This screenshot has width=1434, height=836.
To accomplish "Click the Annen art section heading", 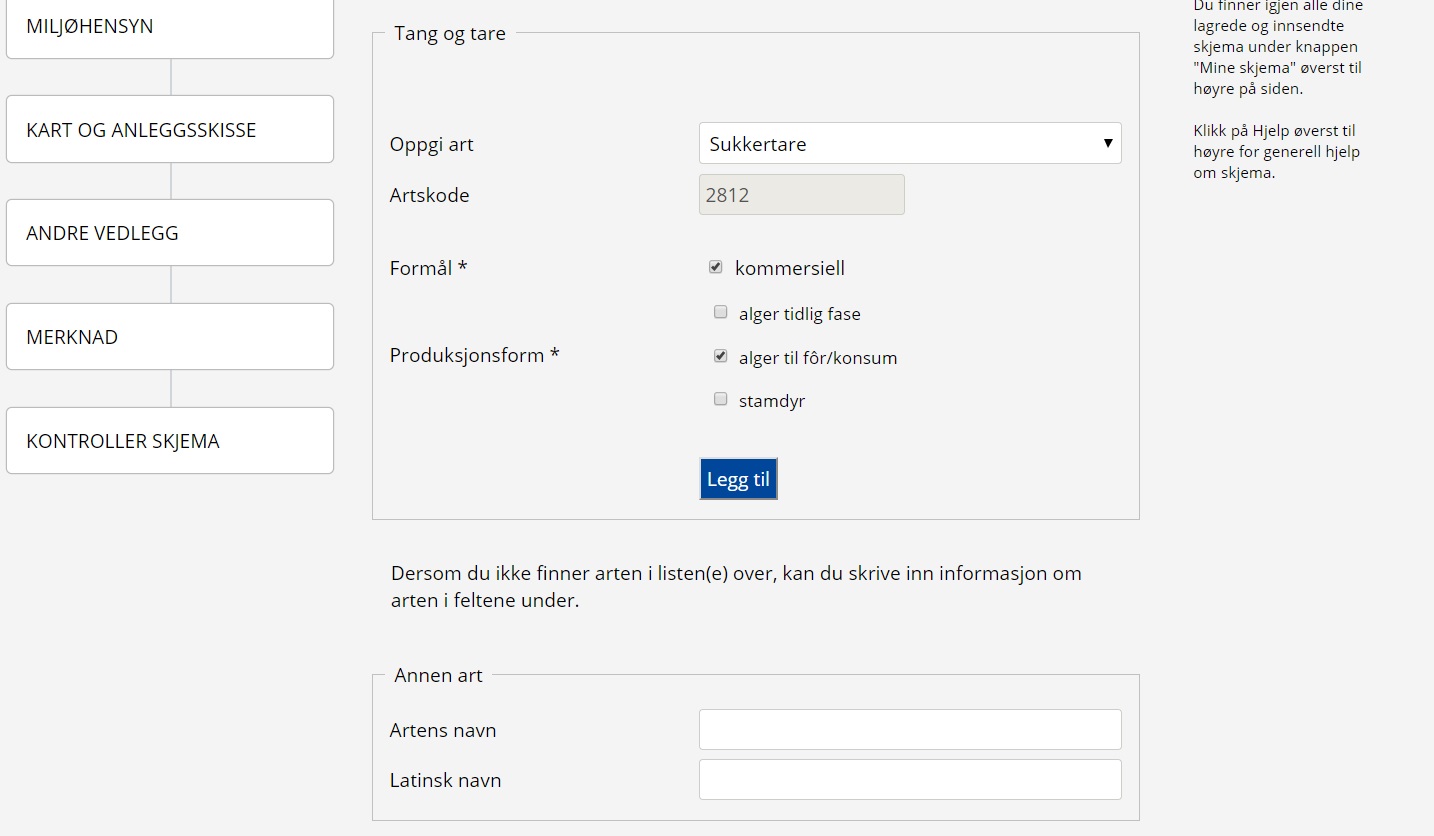I will click(438, 676).
